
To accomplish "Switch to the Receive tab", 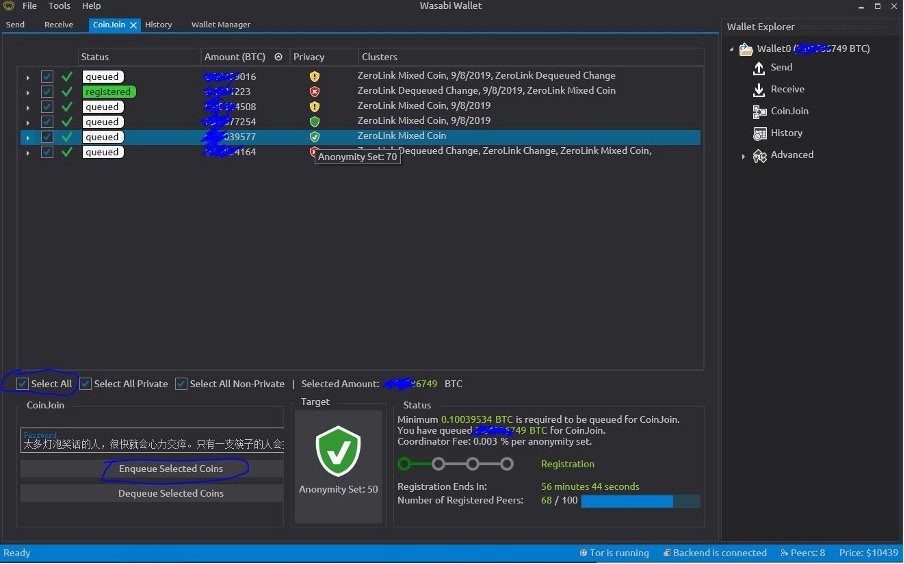I will point(58,24).
